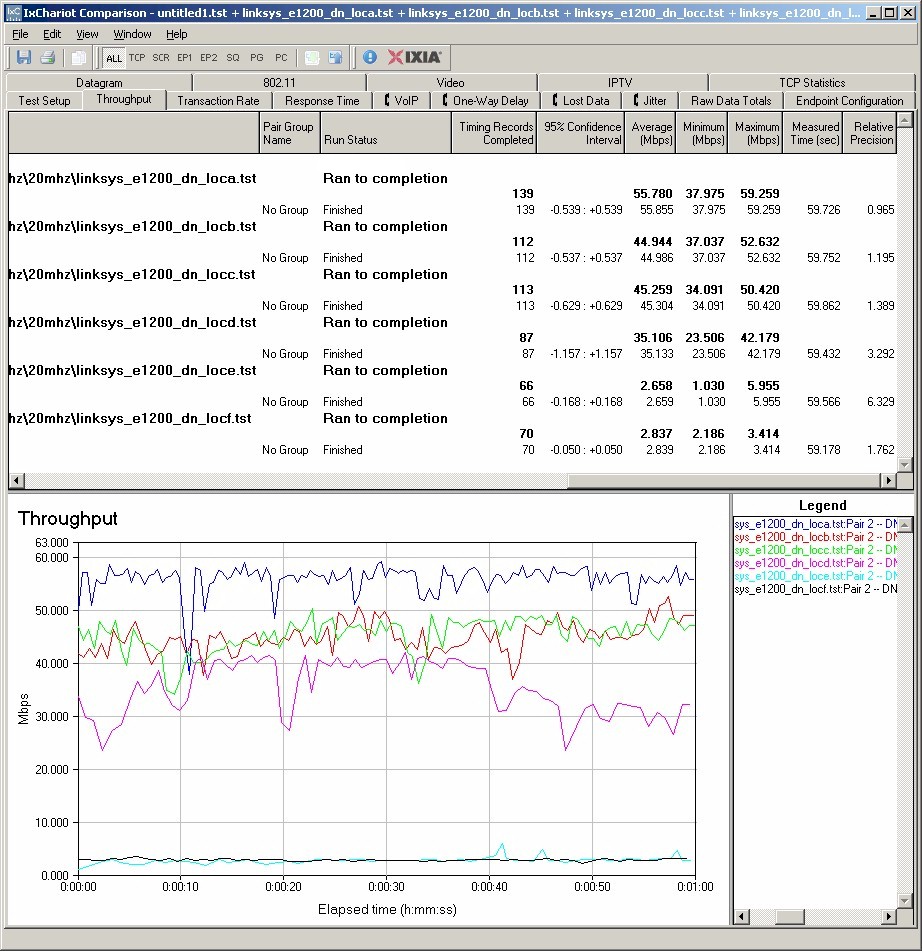Click the Average (Mbps) column header
922x951 pixels.
pyautogui.click(x=651, y=133)
